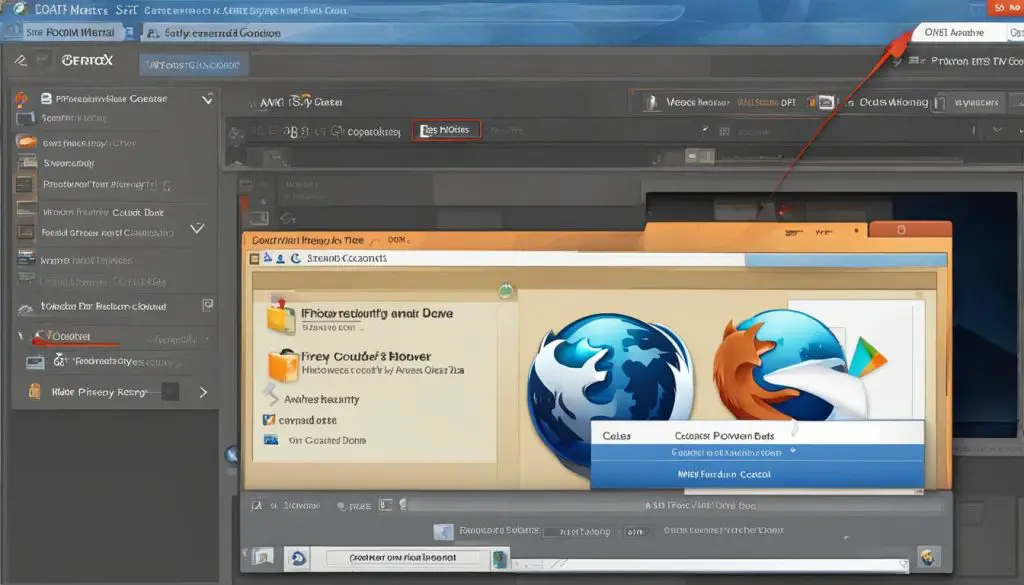Click the green round icon atop dialog list panel

click(505, 291)
